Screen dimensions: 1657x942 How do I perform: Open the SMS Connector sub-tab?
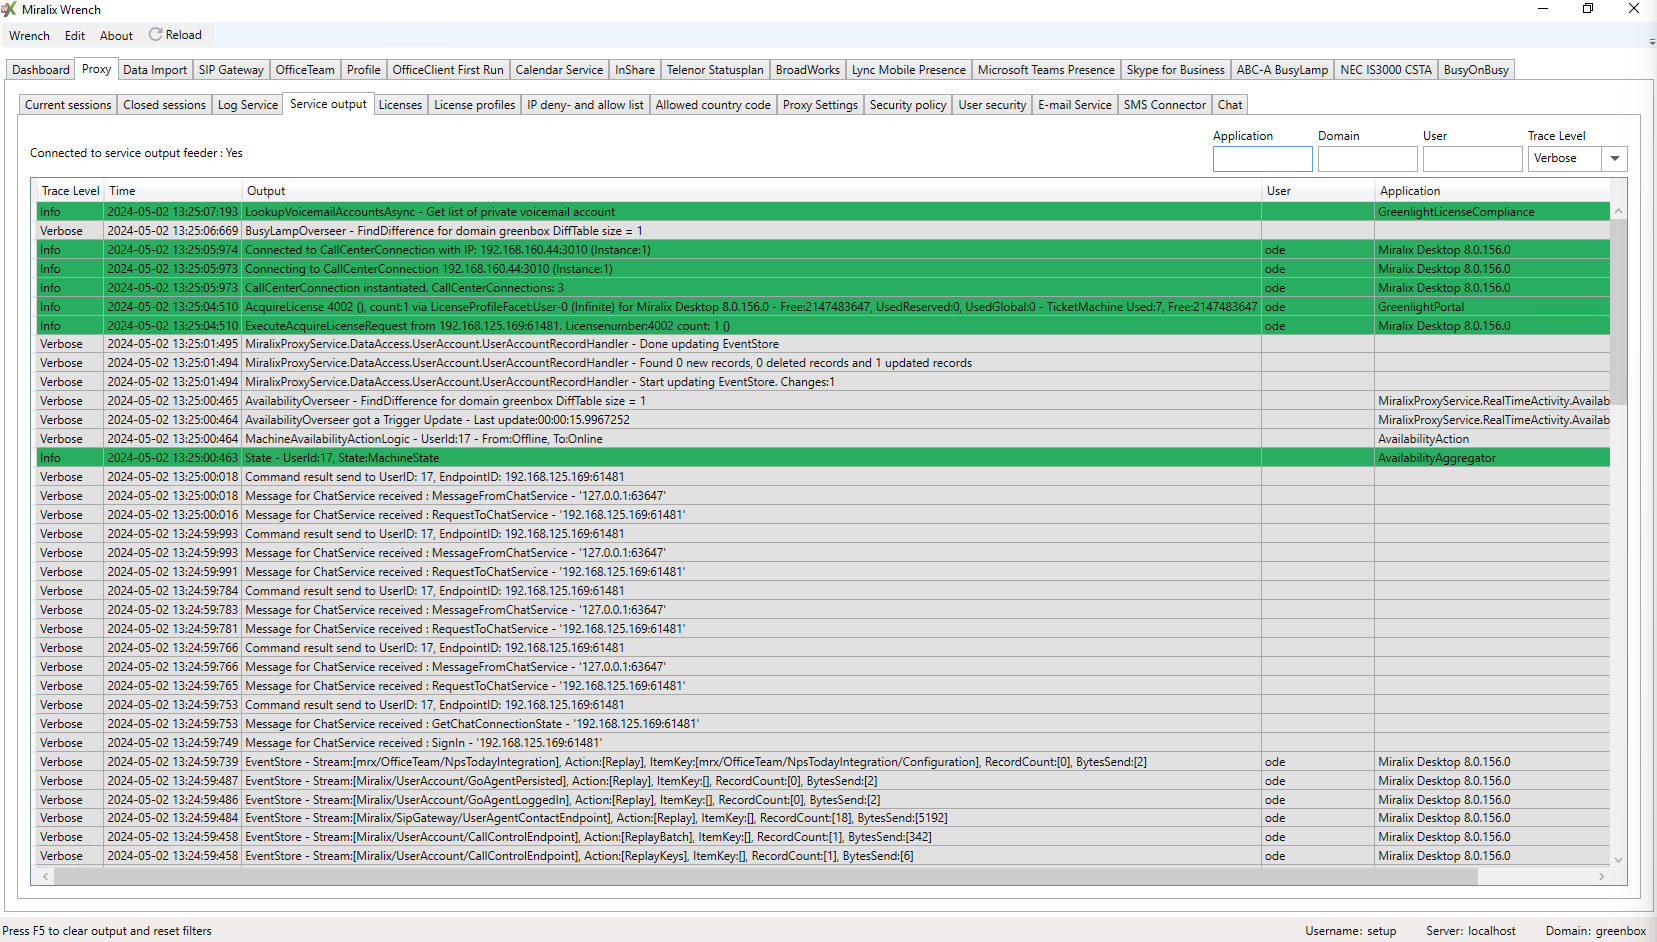click(1165, 105)
